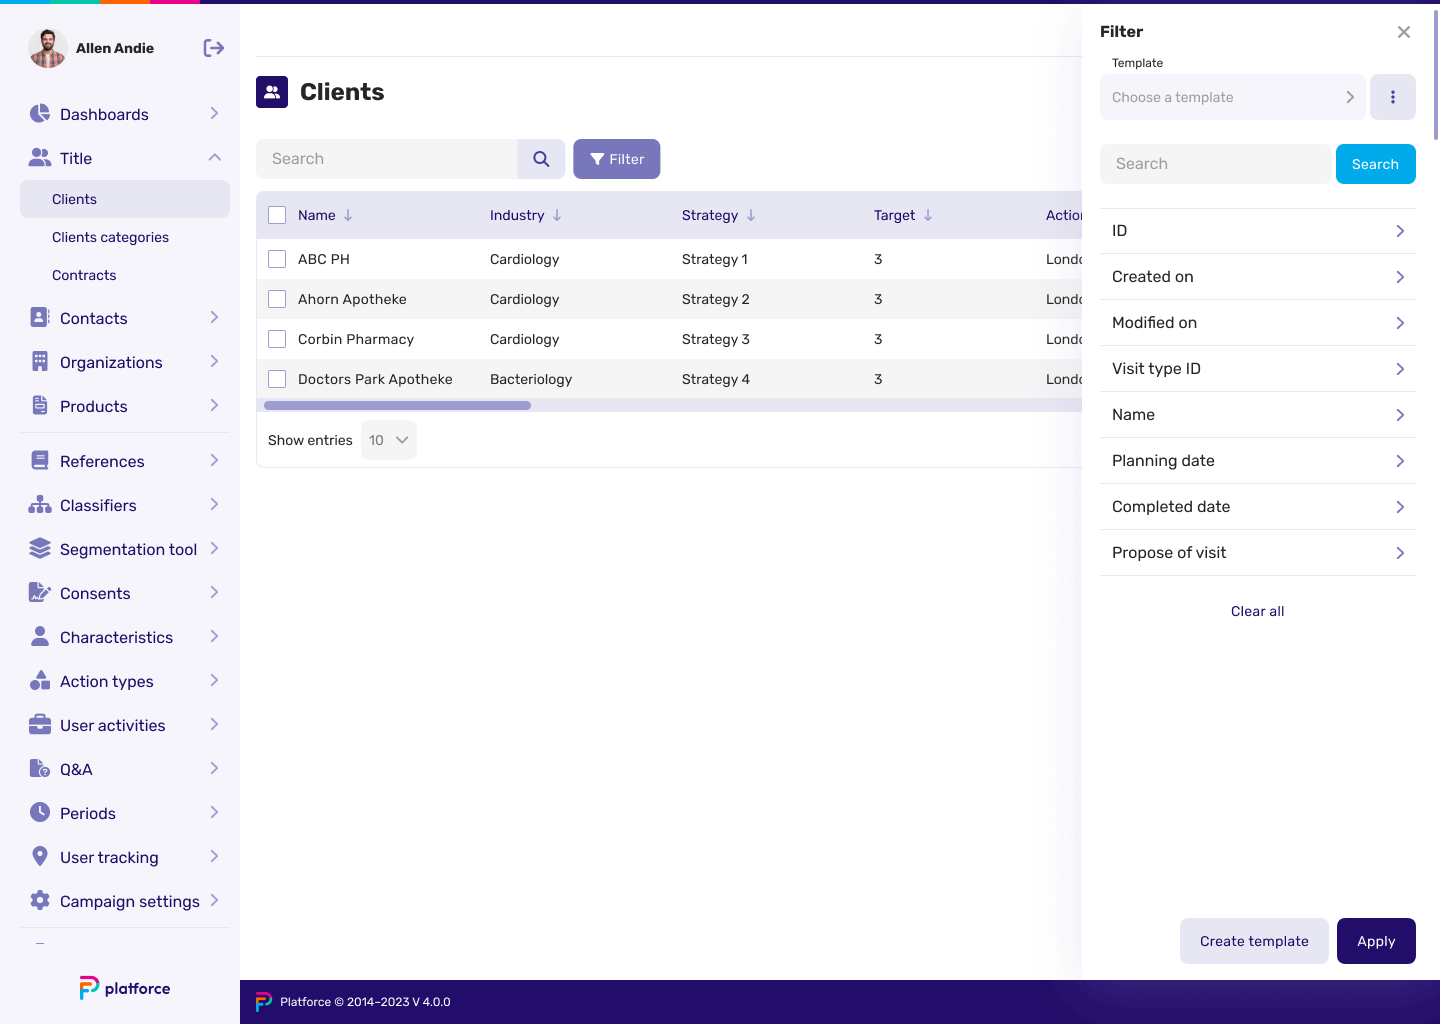This screenshot has height=1024, width=1440.
Task: Click the magnifier search icon button
Action: tap(541, 159)
